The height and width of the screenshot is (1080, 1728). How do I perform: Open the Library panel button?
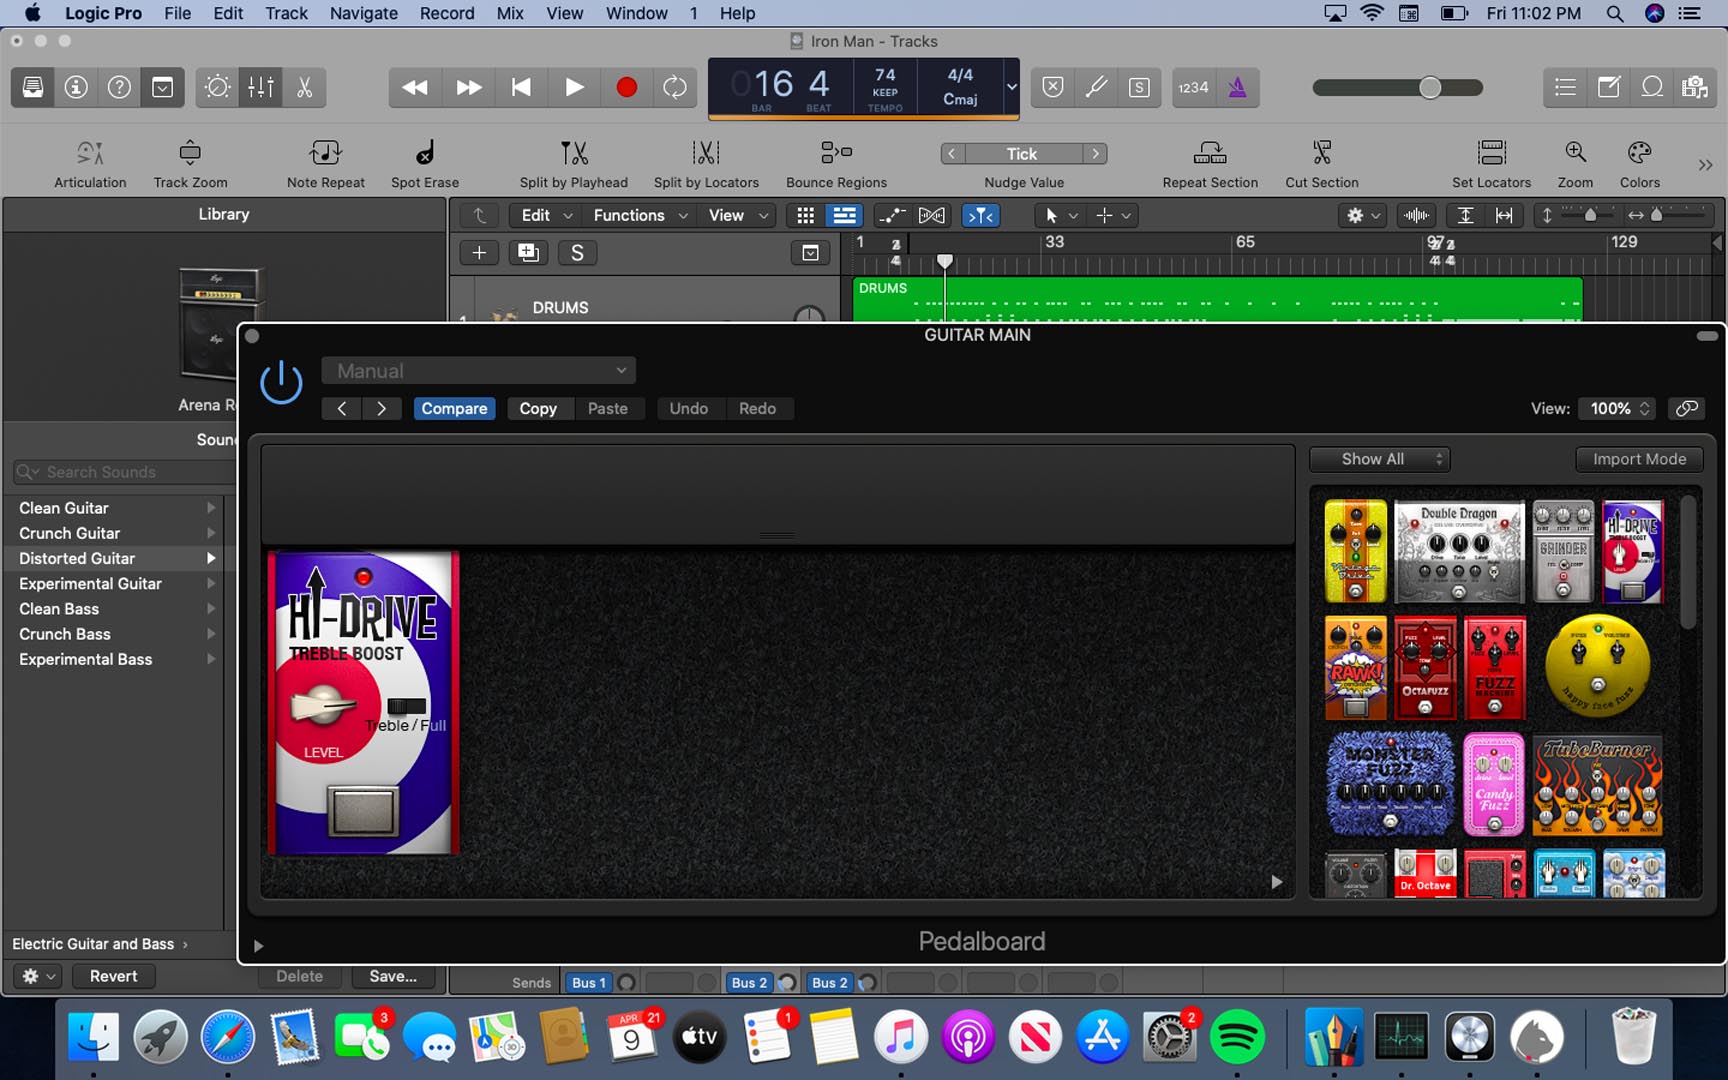(x=33, y=87)
